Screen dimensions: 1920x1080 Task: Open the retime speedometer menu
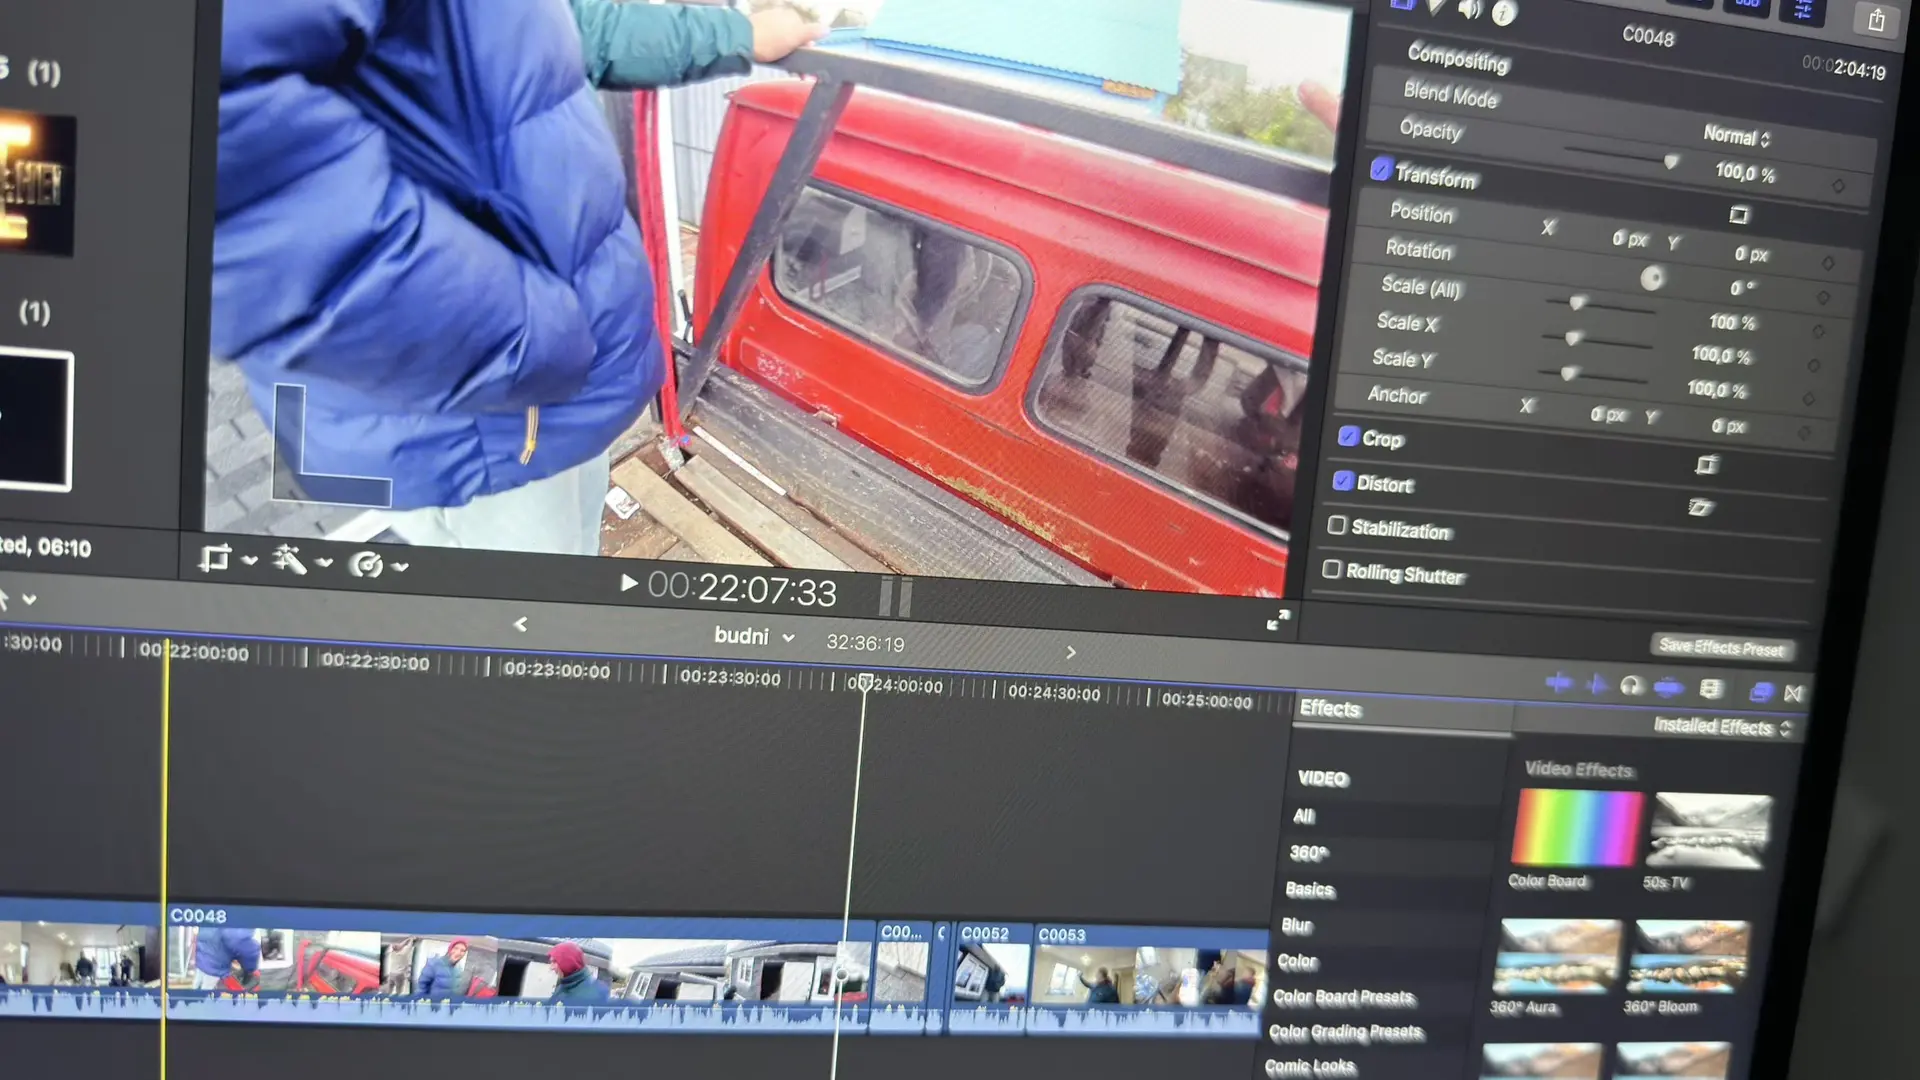pyautogui.click(x=367, y=565)
